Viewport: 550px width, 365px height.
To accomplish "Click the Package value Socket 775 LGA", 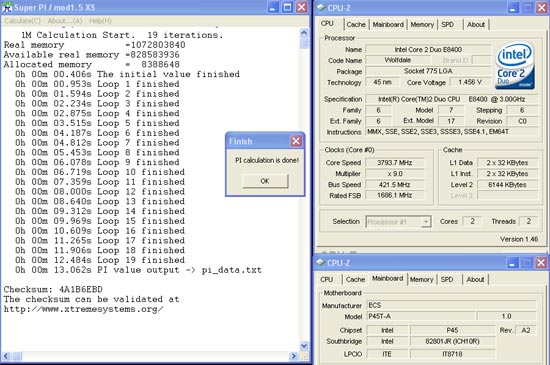I will click(428, 71).
